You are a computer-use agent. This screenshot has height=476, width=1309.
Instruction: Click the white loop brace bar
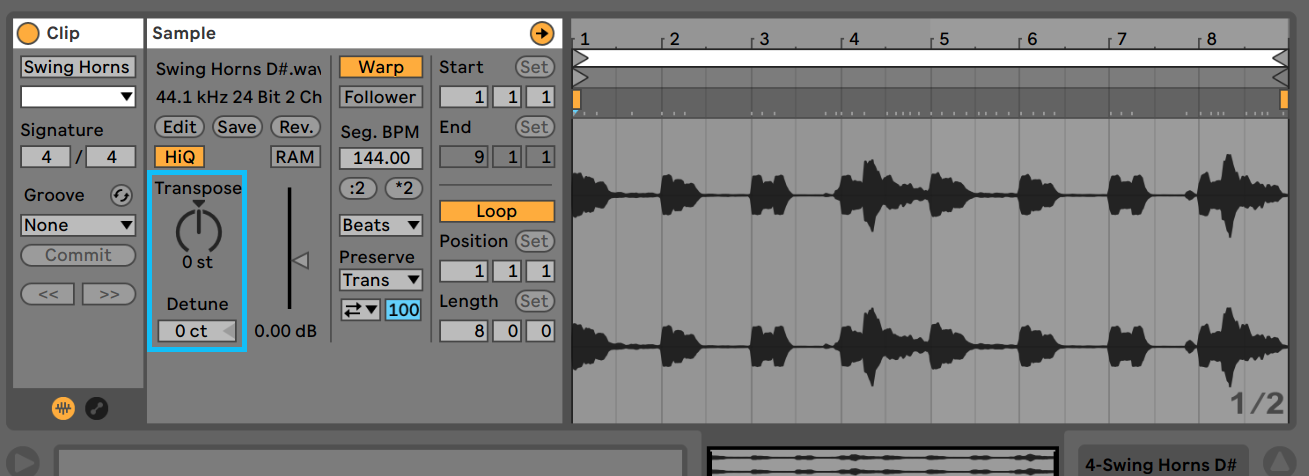930,58
